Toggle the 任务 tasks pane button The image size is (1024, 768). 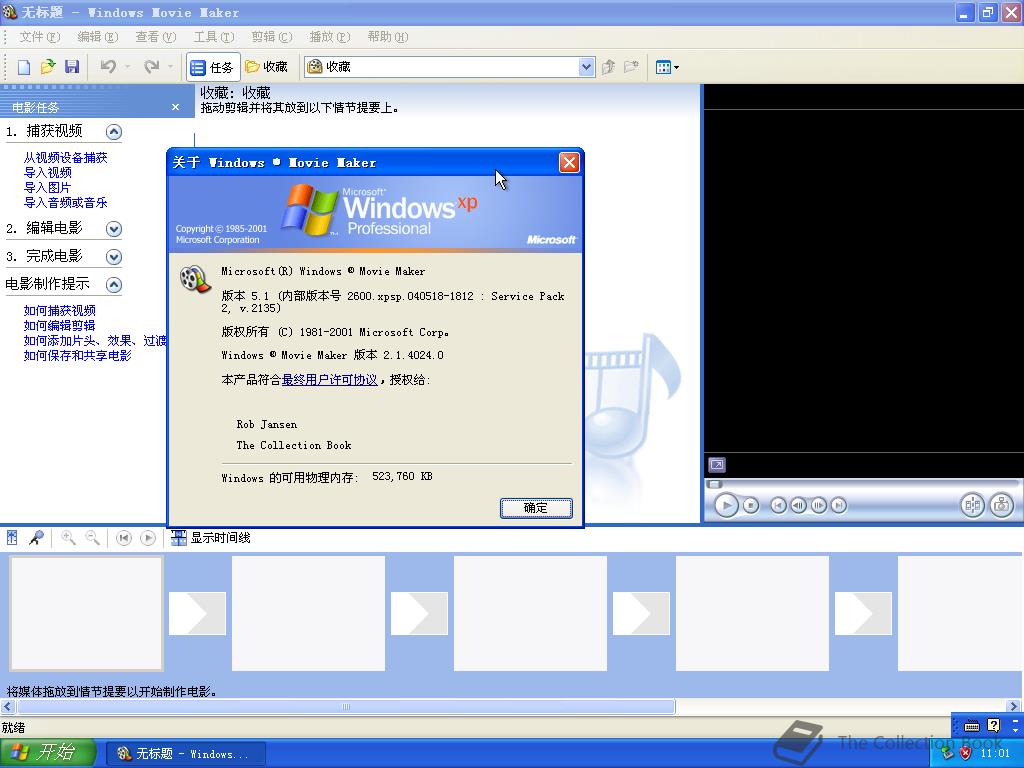(213, 67)
